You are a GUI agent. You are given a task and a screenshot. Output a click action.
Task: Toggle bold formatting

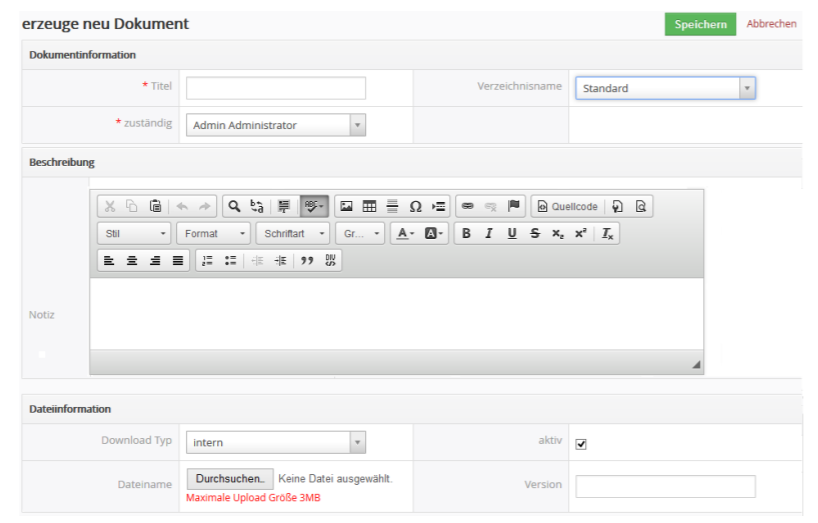coord(466,234)
